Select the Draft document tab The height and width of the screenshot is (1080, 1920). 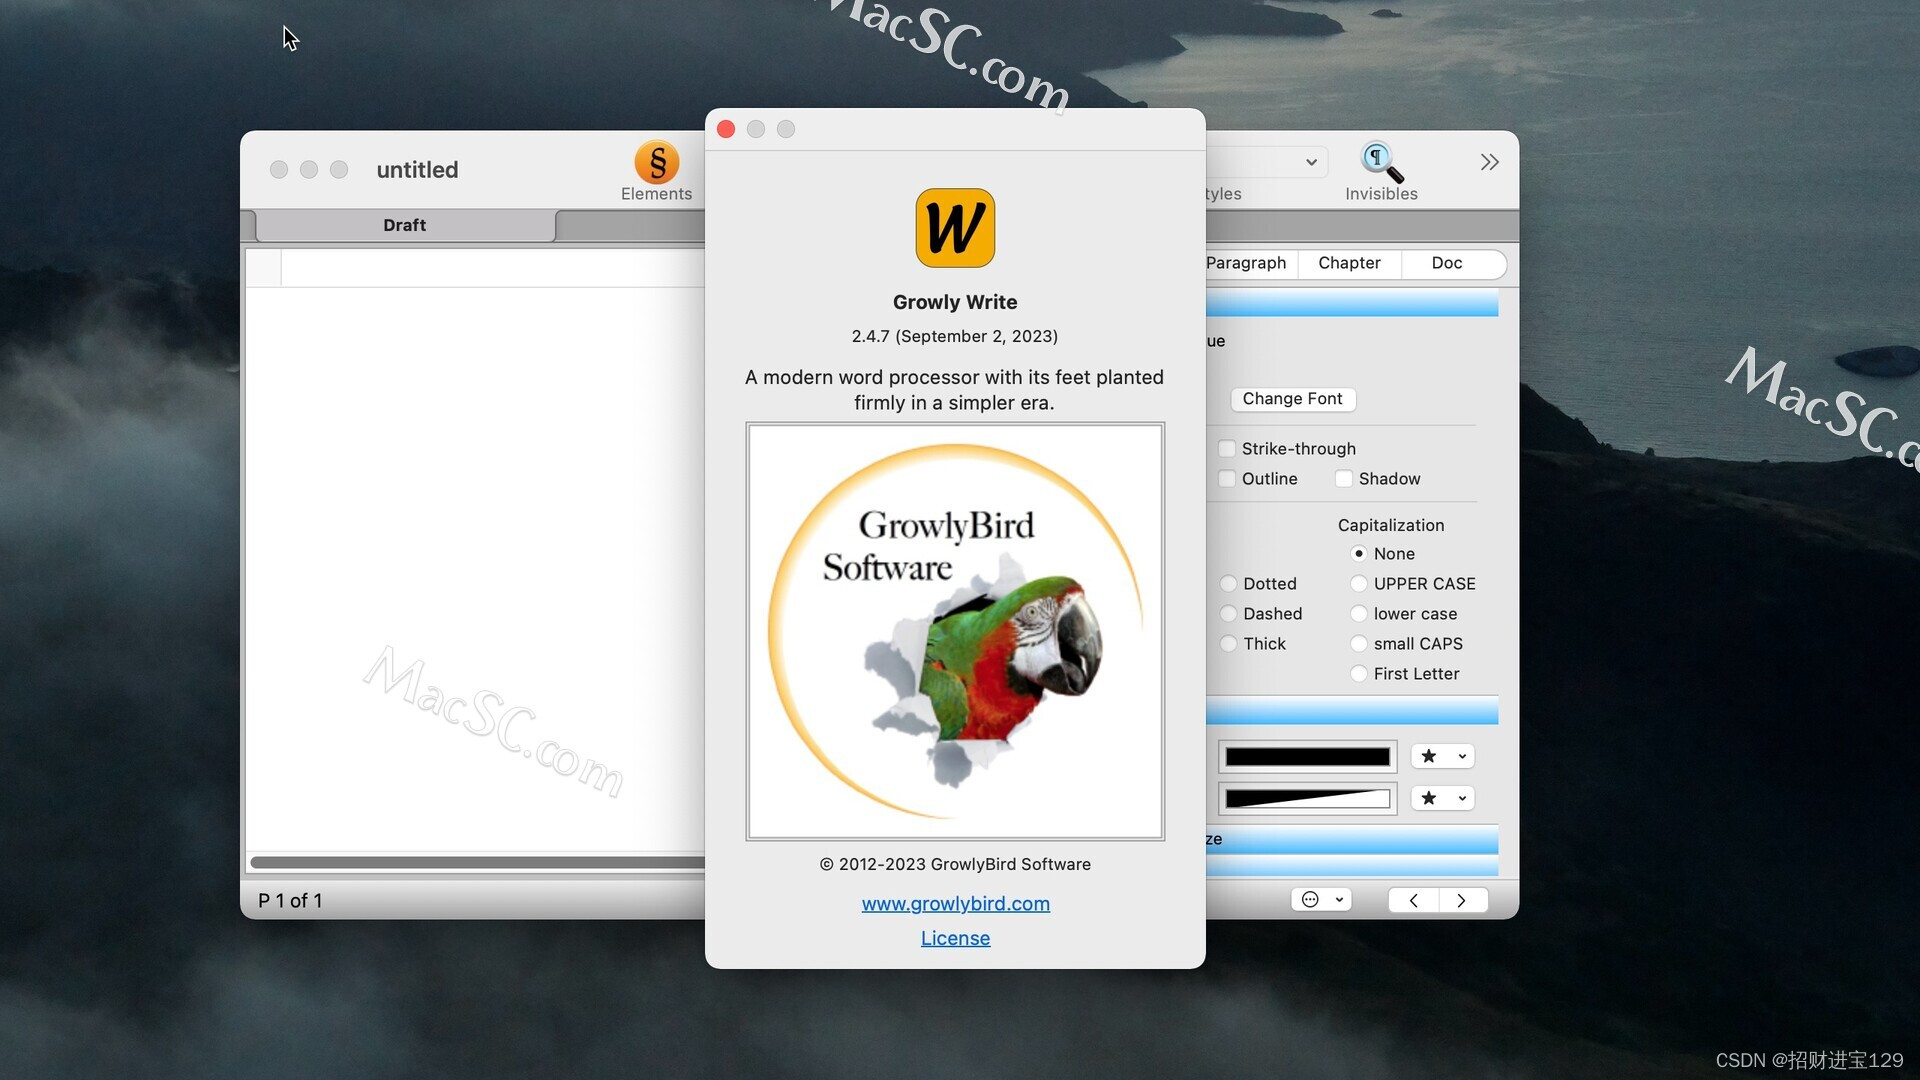[405, 225]
